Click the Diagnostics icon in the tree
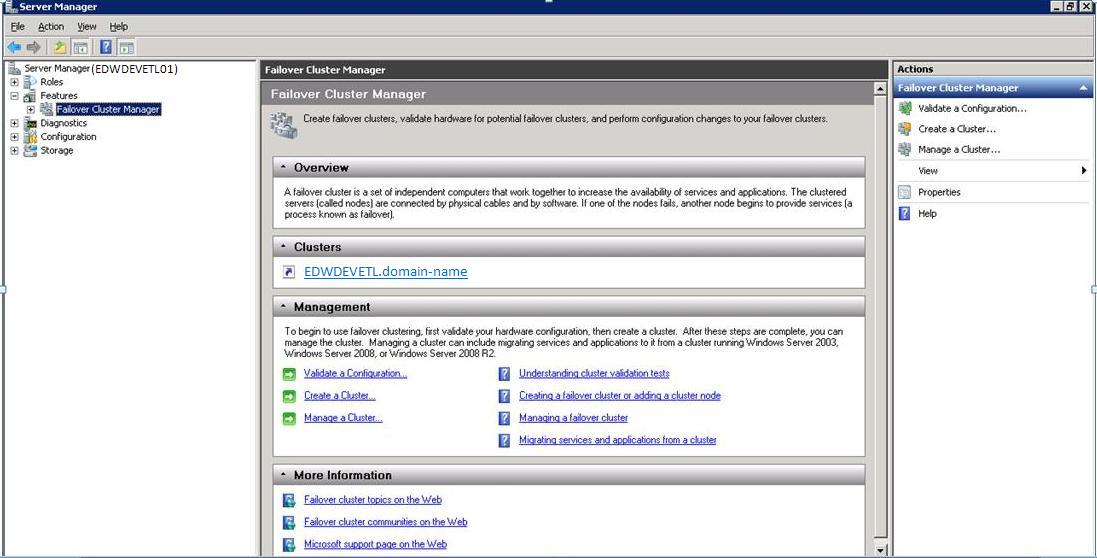The width and height of the screenshot is (1097, 558). 29,123
